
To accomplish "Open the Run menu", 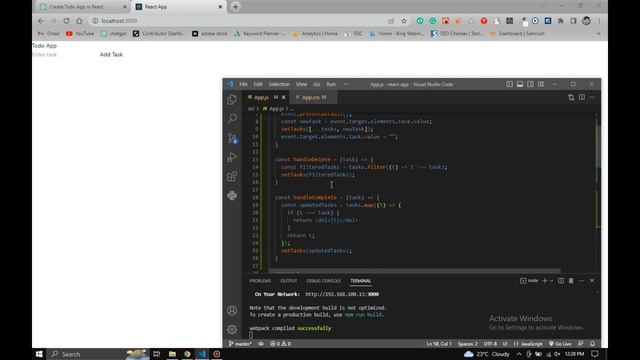I will [x=331, y=84].
